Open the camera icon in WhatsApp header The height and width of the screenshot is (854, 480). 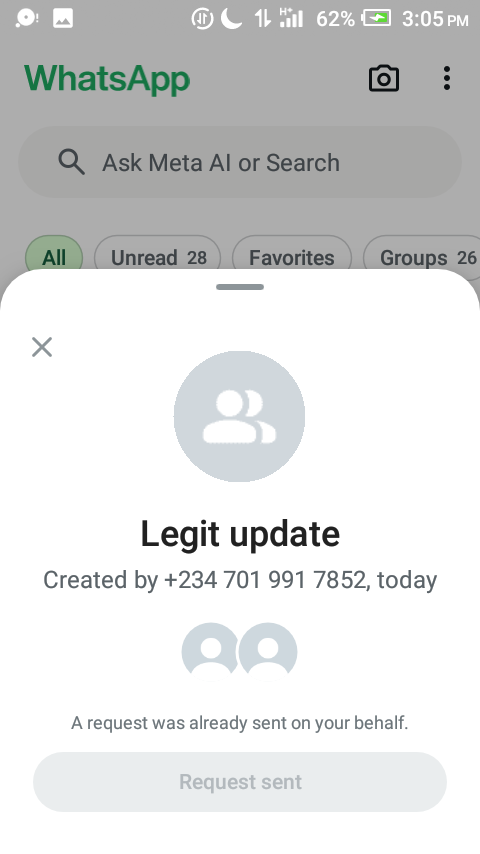pos(384,78)
